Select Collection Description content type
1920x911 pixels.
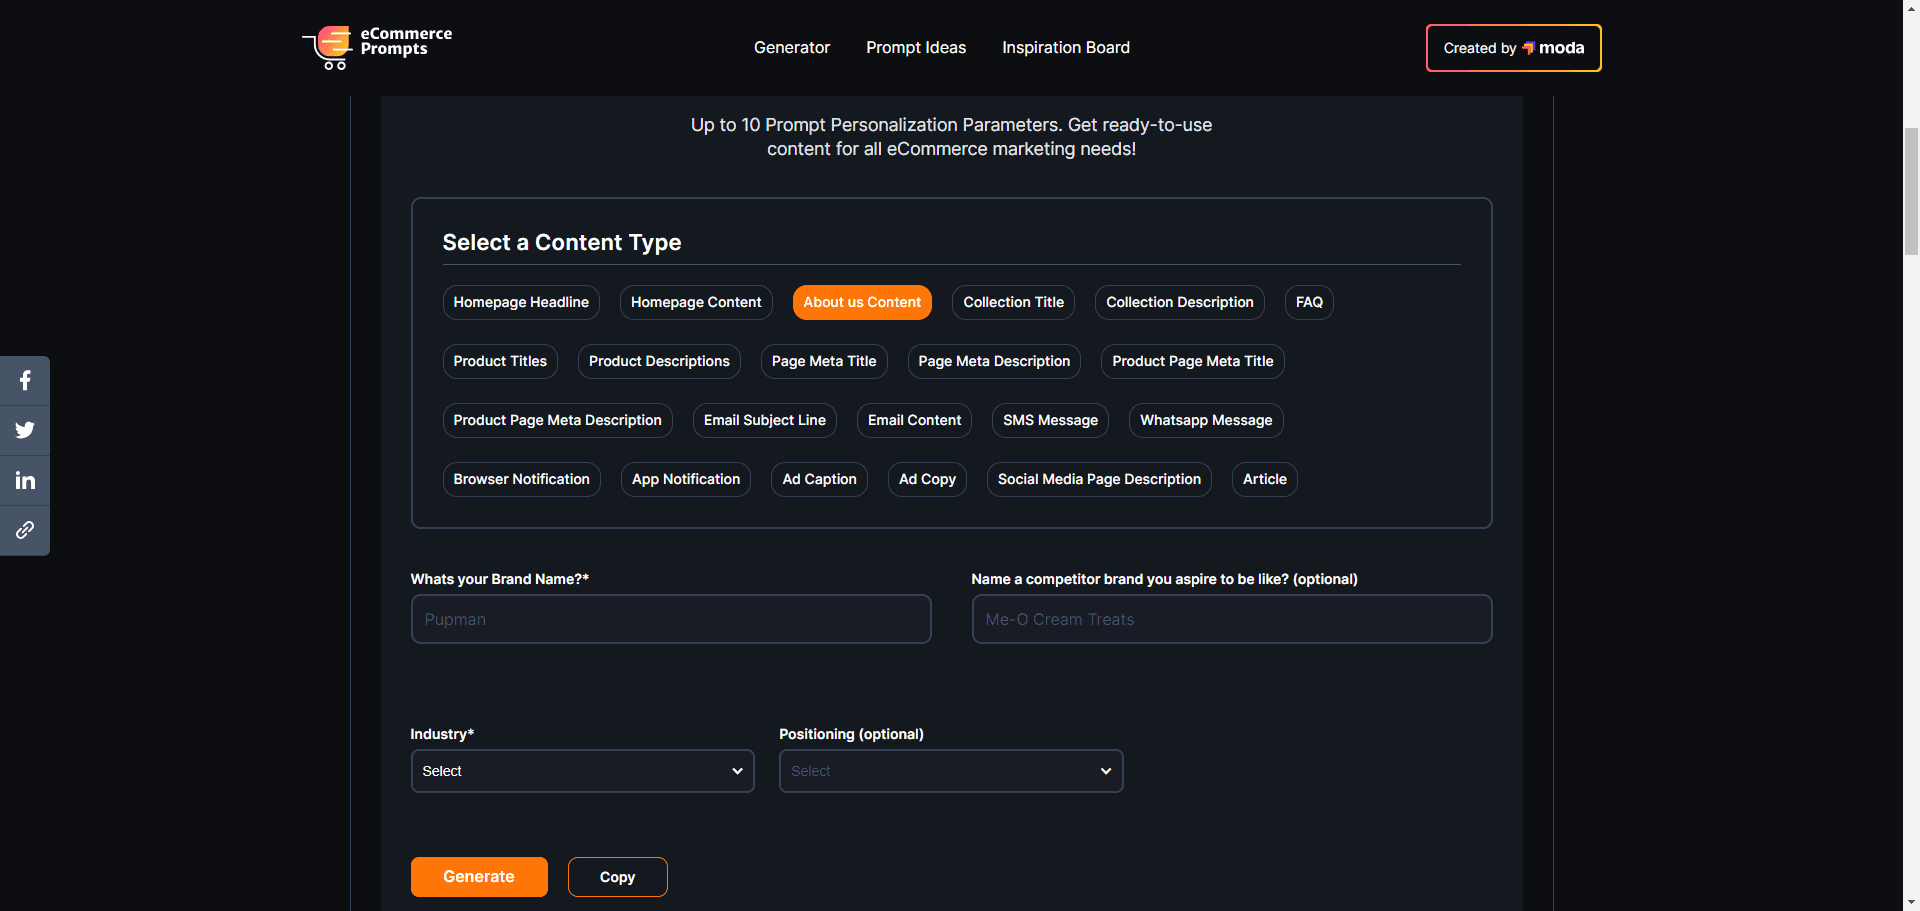pyautogui.click(x=1180, y=302)
